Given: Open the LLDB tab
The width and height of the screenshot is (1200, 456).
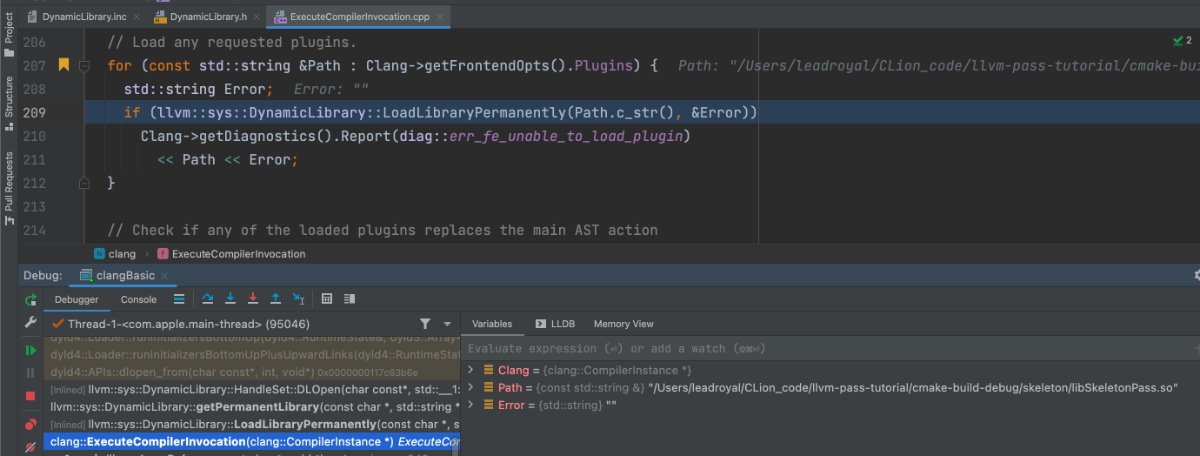Looking at the screenshot, I should click(556, 324).
